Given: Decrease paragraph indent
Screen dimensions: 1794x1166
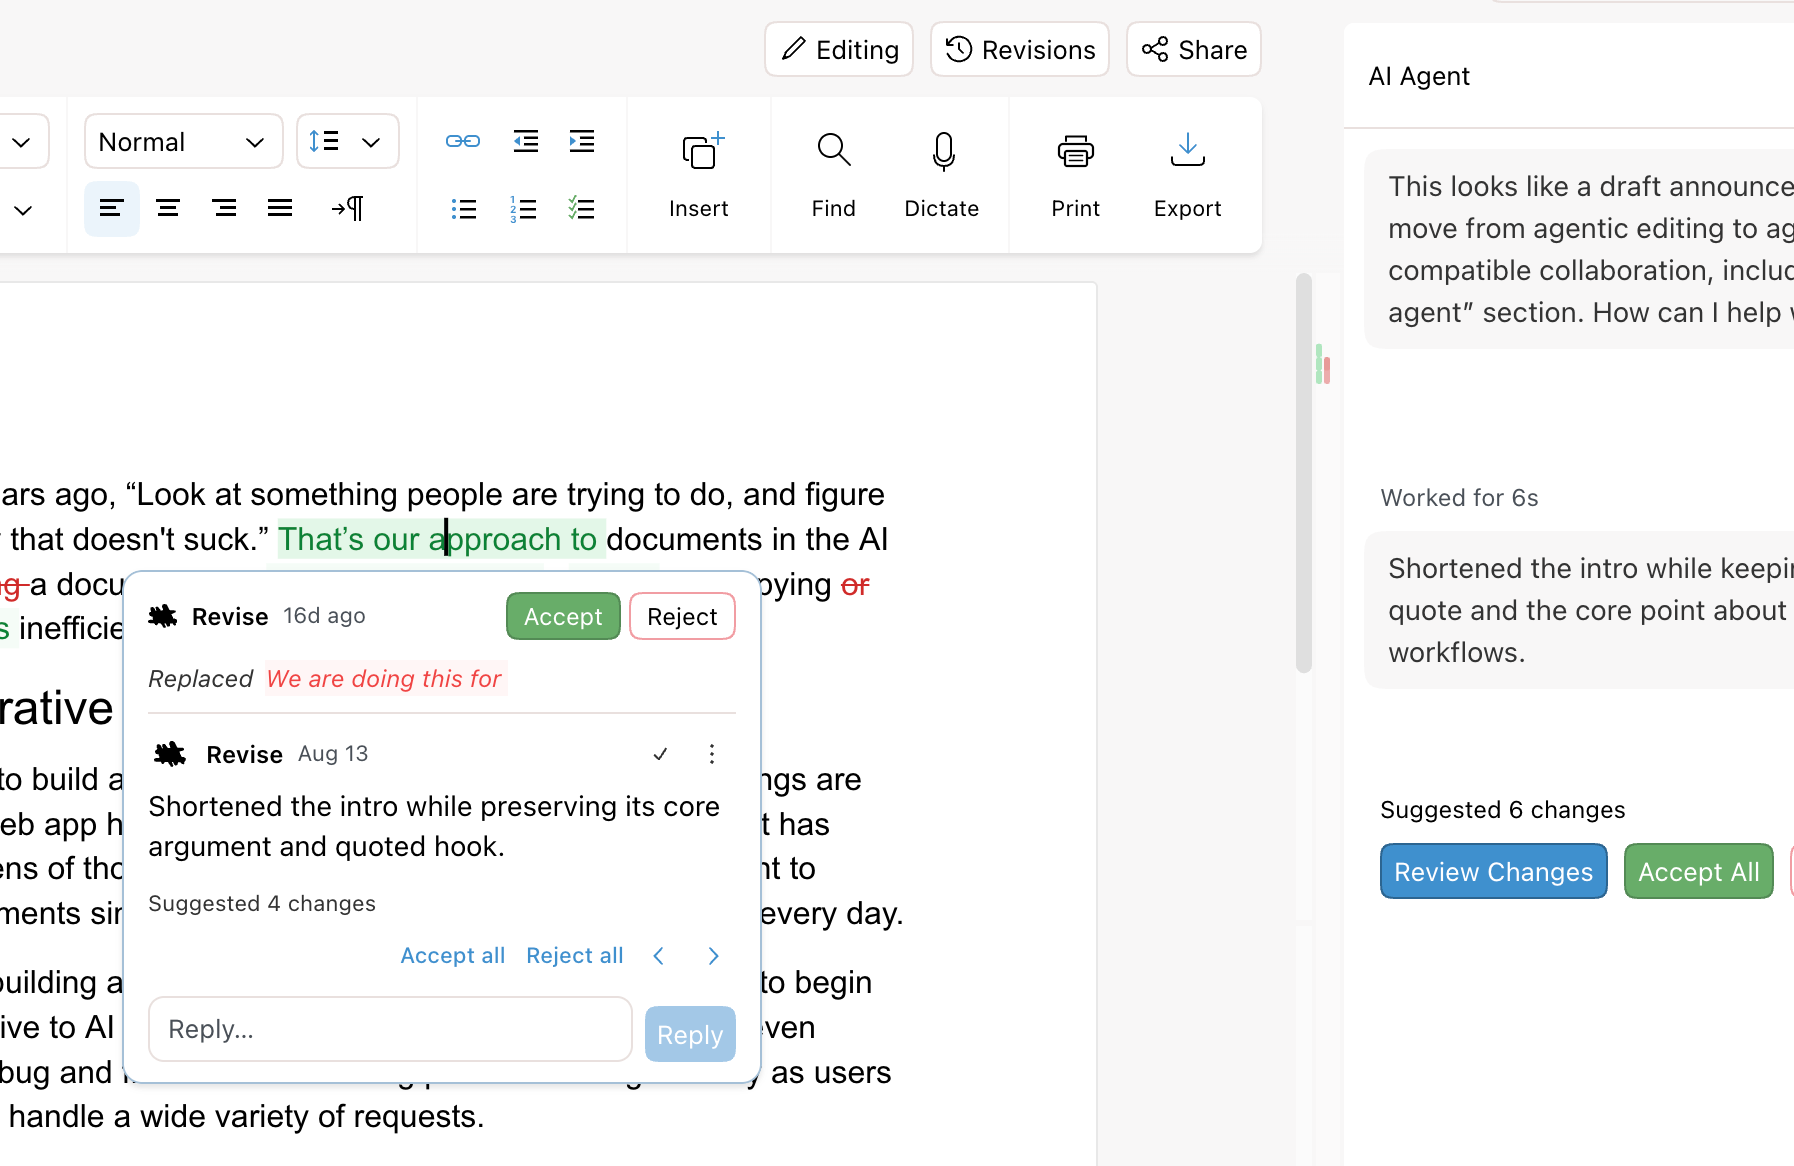Looking at the screenshot, I should click(x=526, y=141).
